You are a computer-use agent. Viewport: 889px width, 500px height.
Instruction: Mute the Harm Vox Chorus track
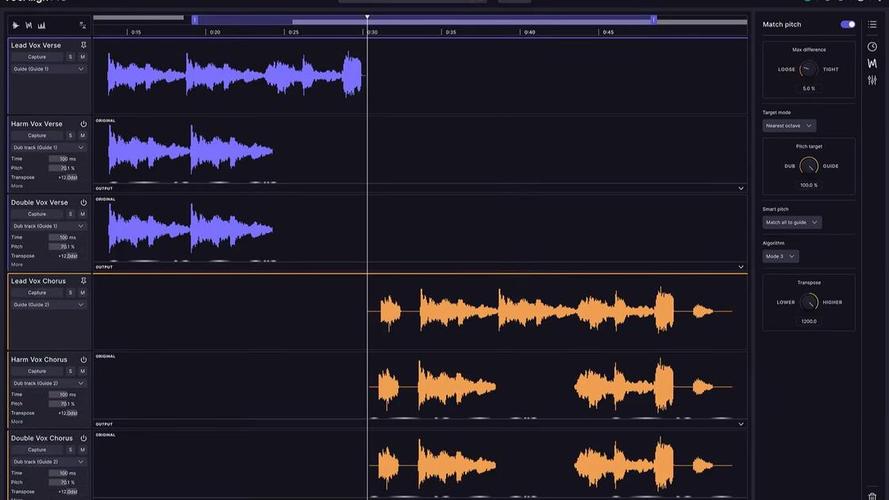click(83, 371)
